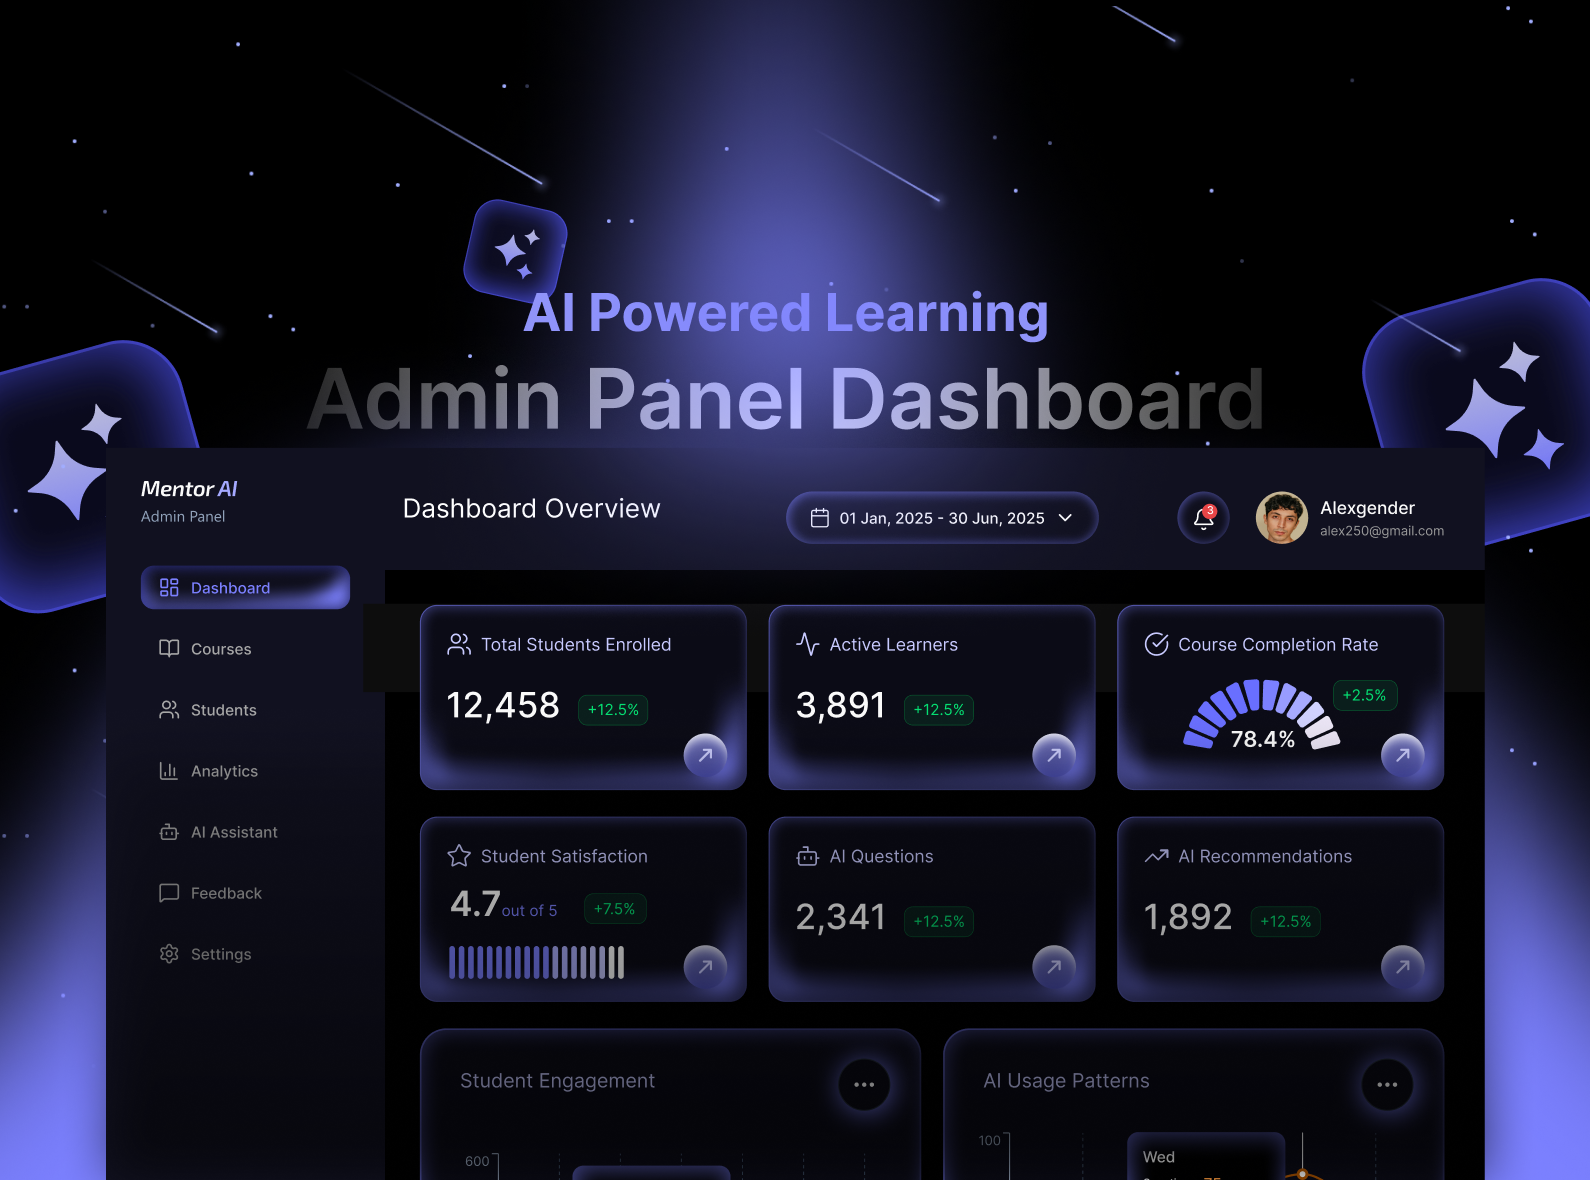Viewport: 1590px width, 1180px height.
Task: Click the +12.5% badge in Active Learners
Action: pos(939,710)
